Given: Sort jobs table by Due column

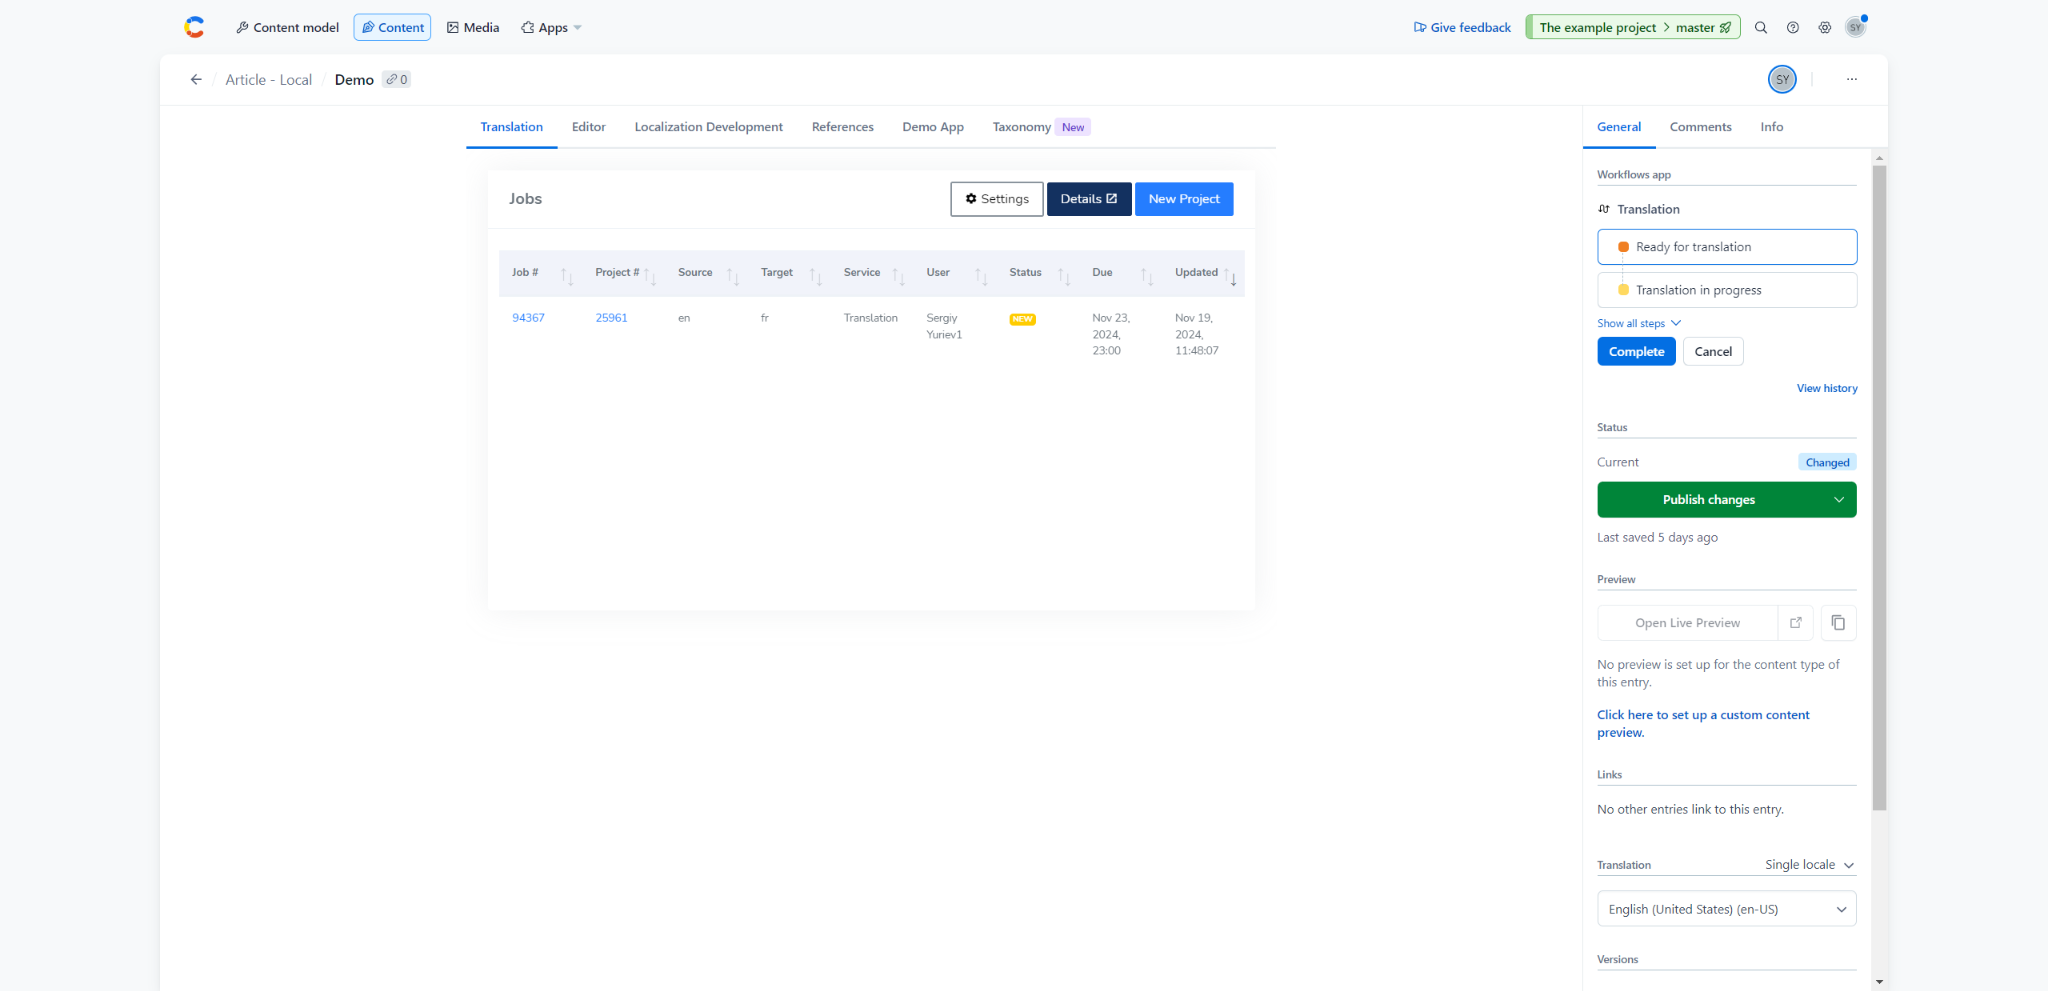Looking at the screenshot, I should [x=1147, y=276].
